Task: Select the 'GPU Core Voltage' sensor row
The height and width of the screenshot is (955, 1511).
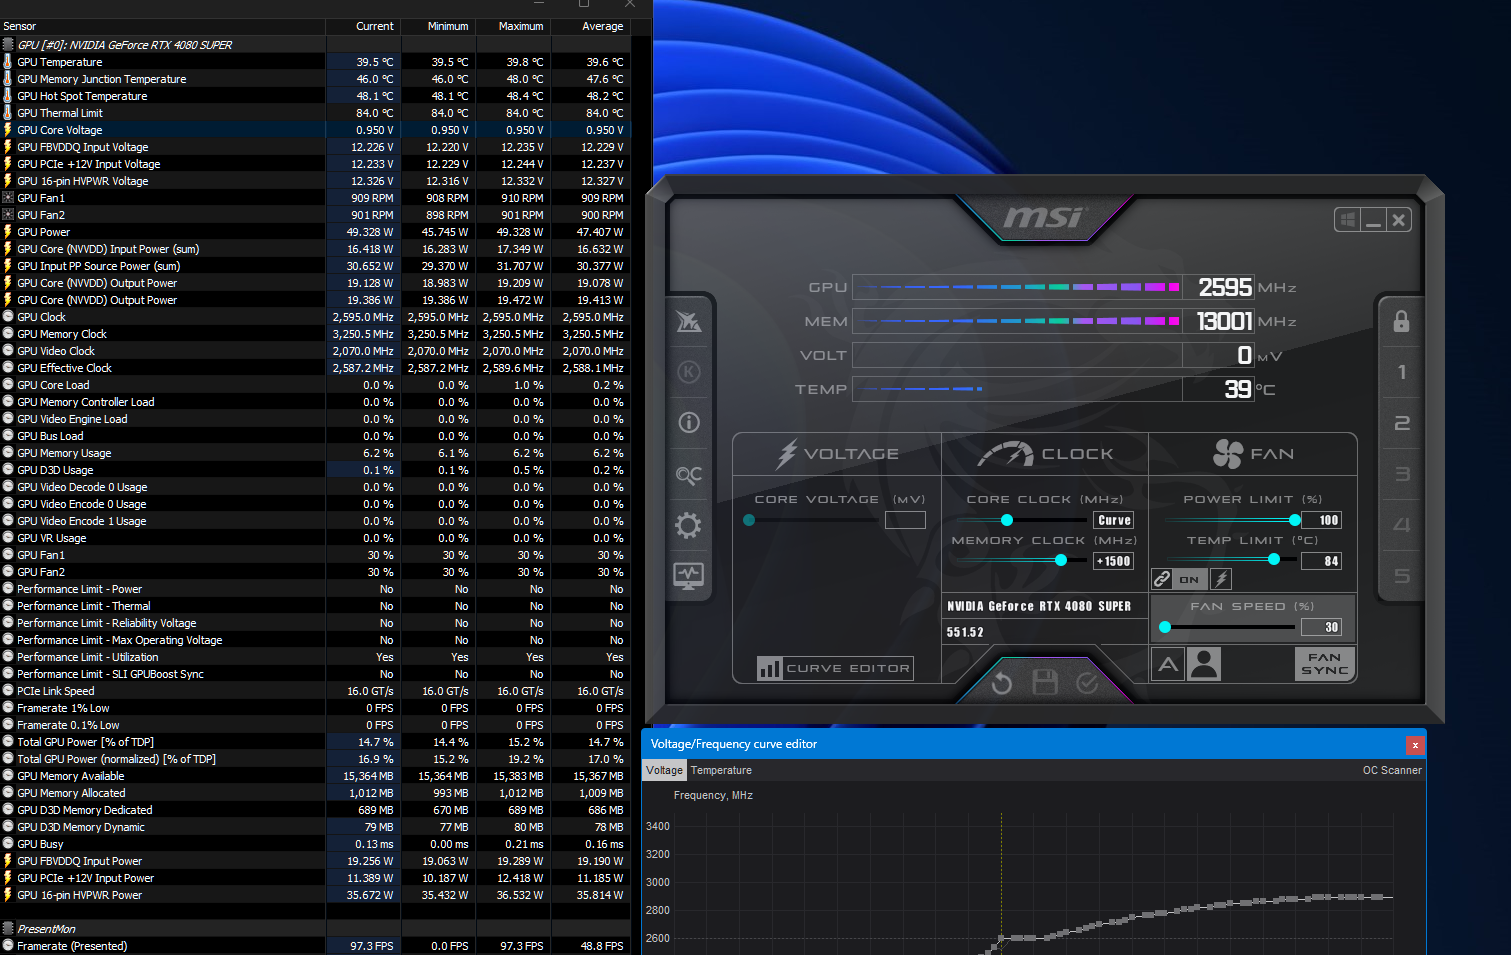Action: (x=315, y=130)
